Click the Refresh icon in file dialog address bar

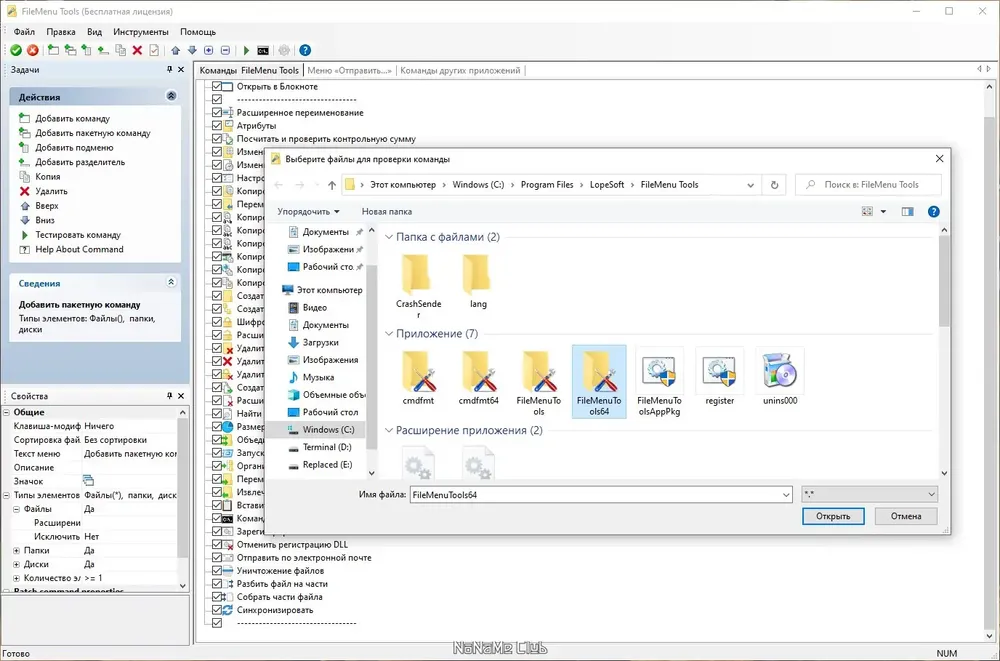pos(774,185)
